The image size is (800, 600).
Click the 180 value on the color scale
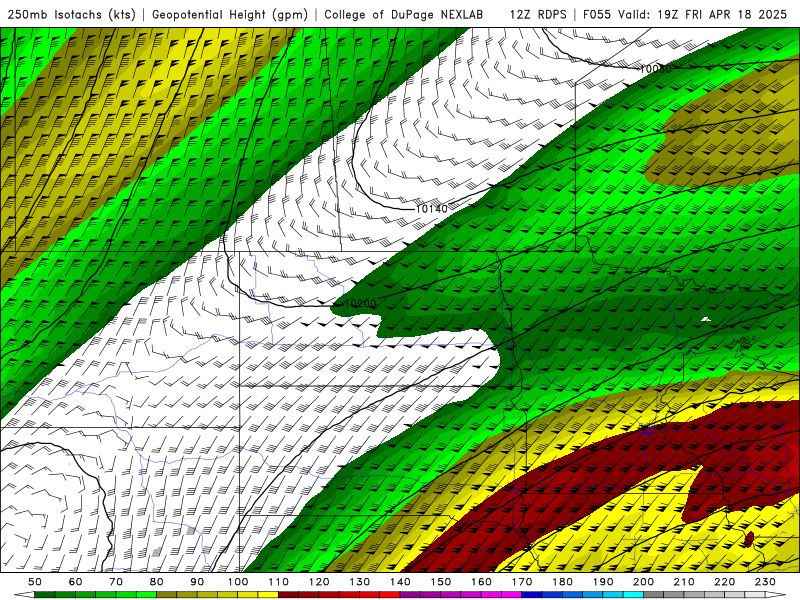click(562, 582)
